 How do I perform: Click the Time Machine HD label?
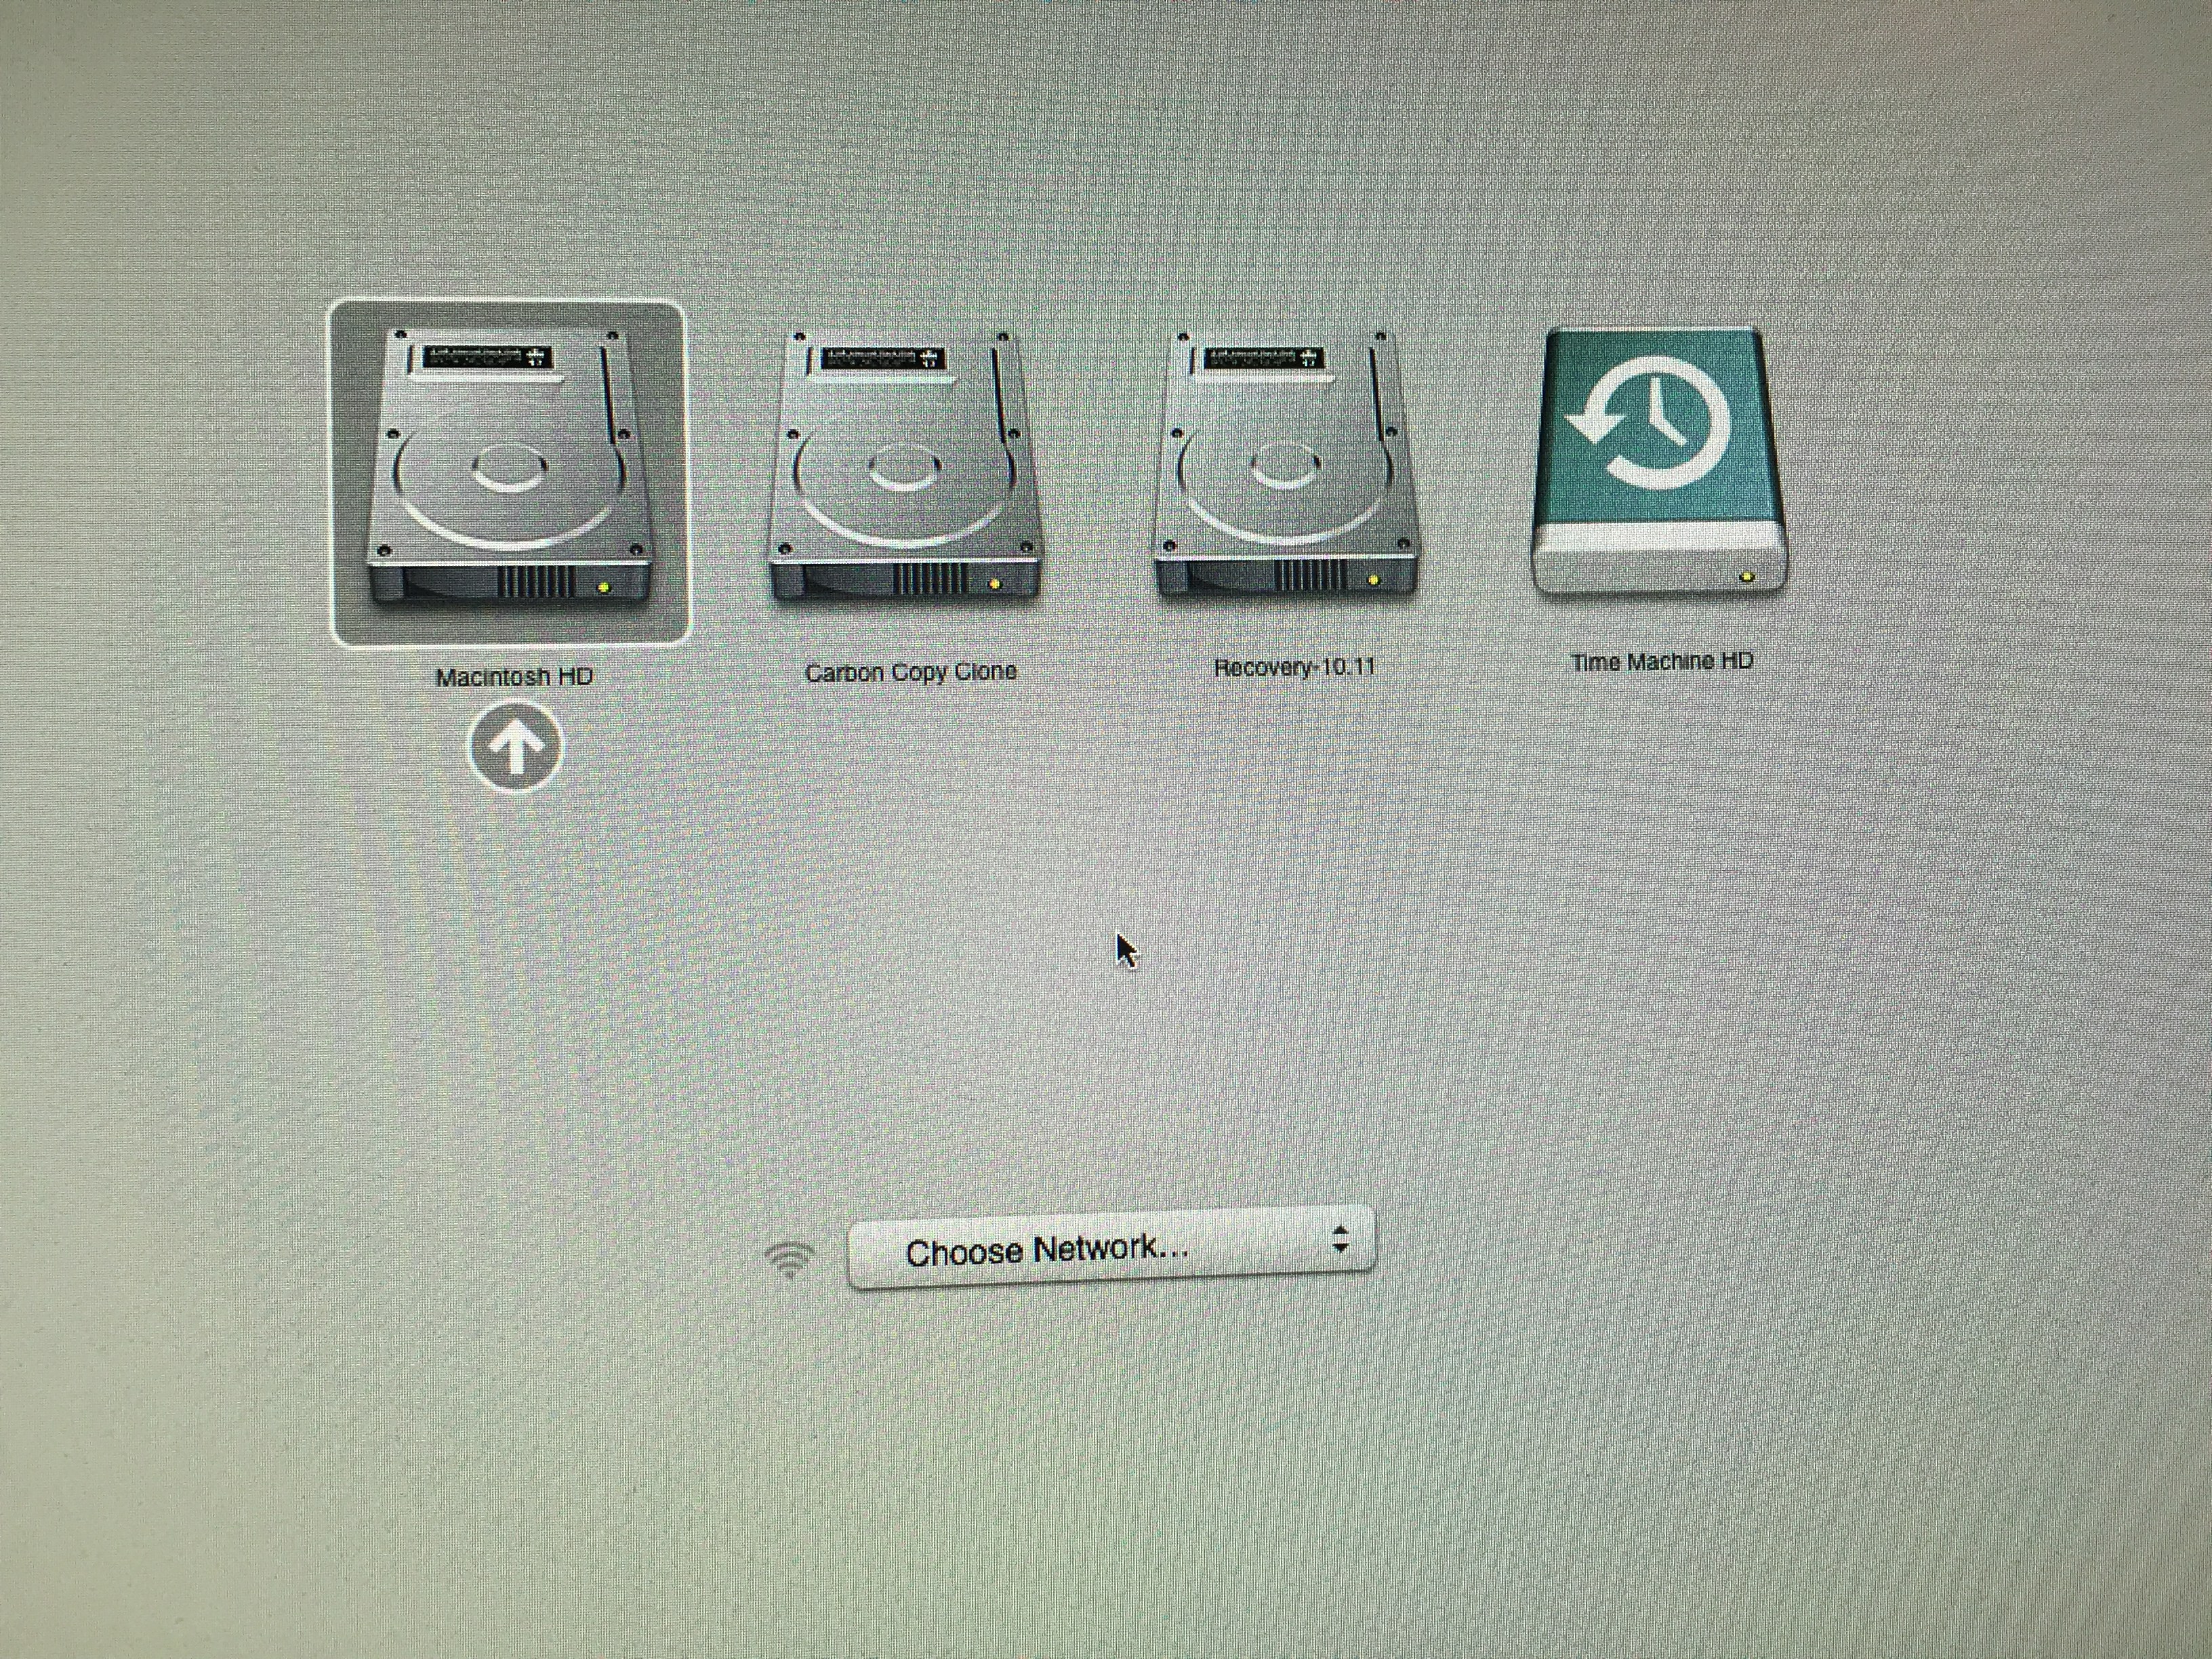point(1662,662)
